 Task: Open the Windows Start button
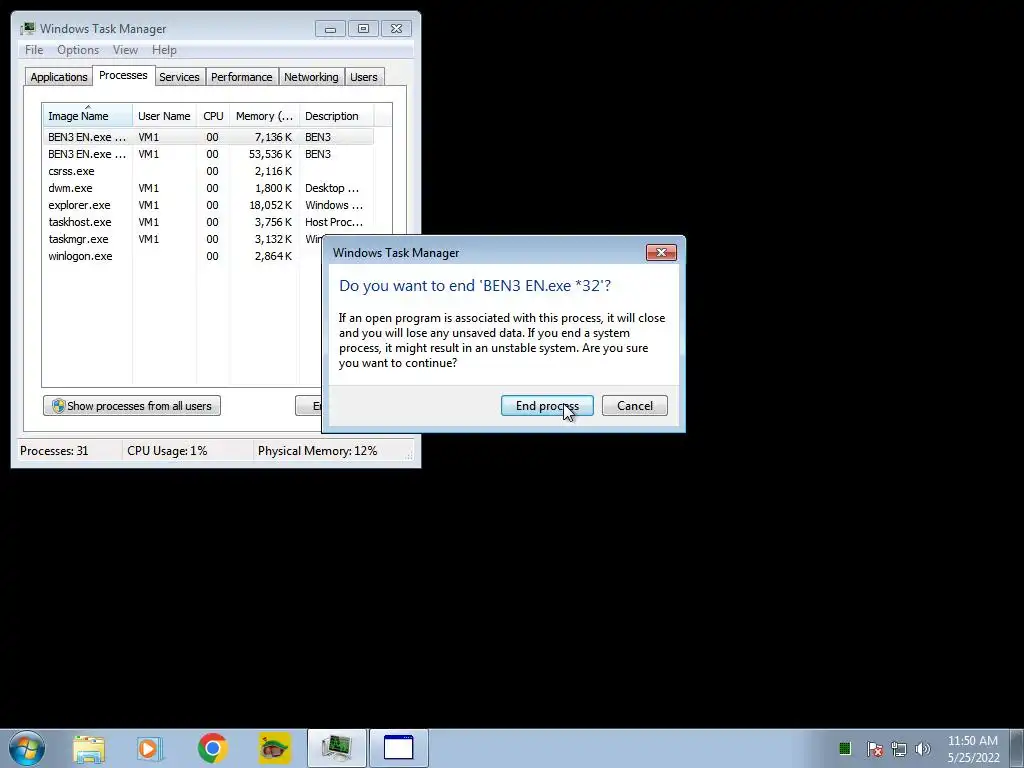click(27, 748)
